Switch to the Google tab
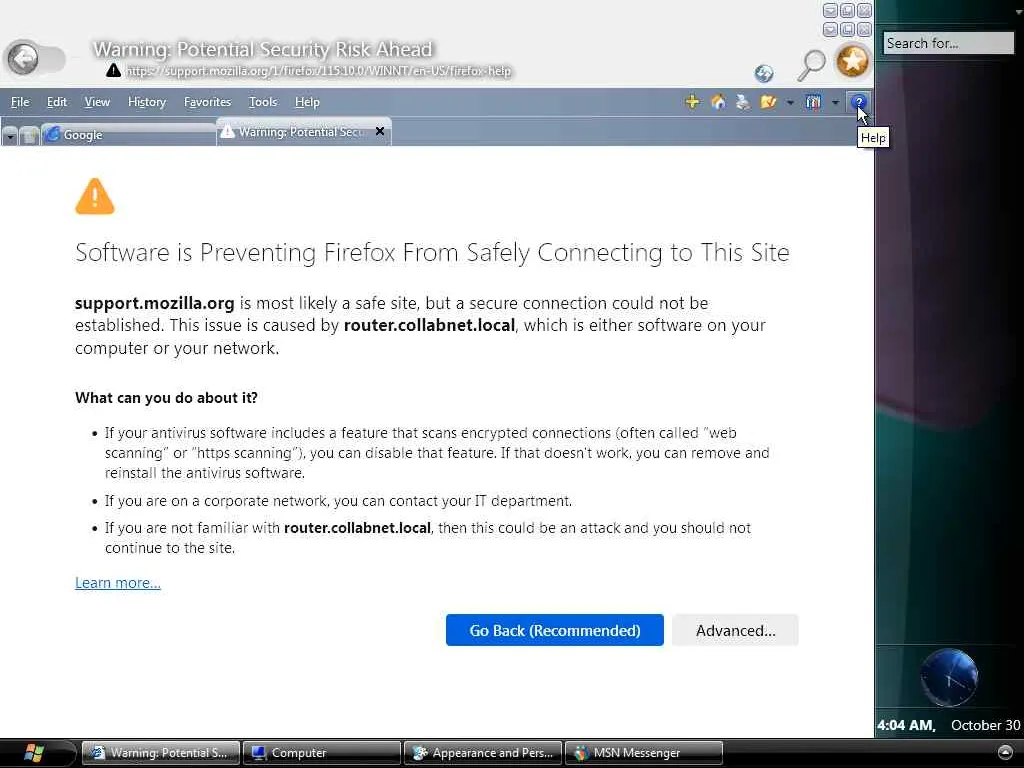The width and height of the screenshot is (1024, 768). pos(128,135)
